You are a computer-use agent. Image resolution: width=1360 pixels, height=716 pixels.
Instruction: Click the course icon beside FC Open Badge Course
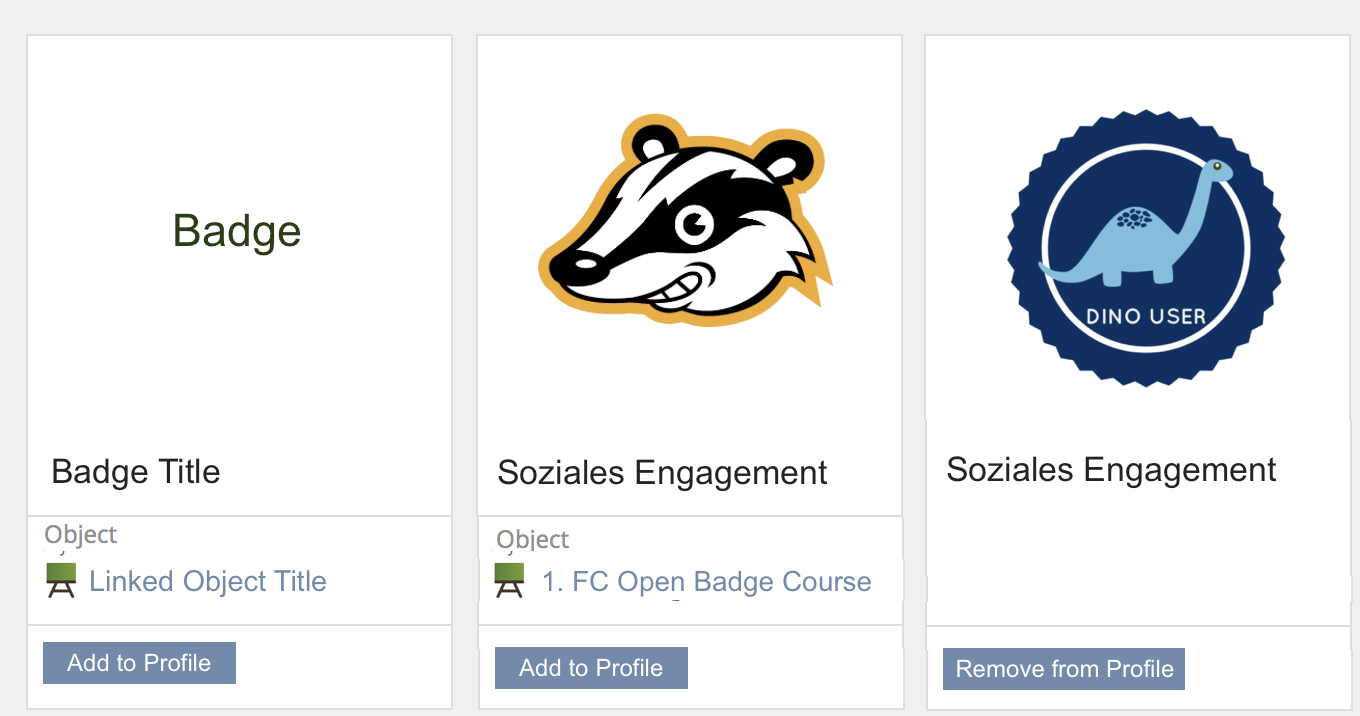click(x=509, y=581)
